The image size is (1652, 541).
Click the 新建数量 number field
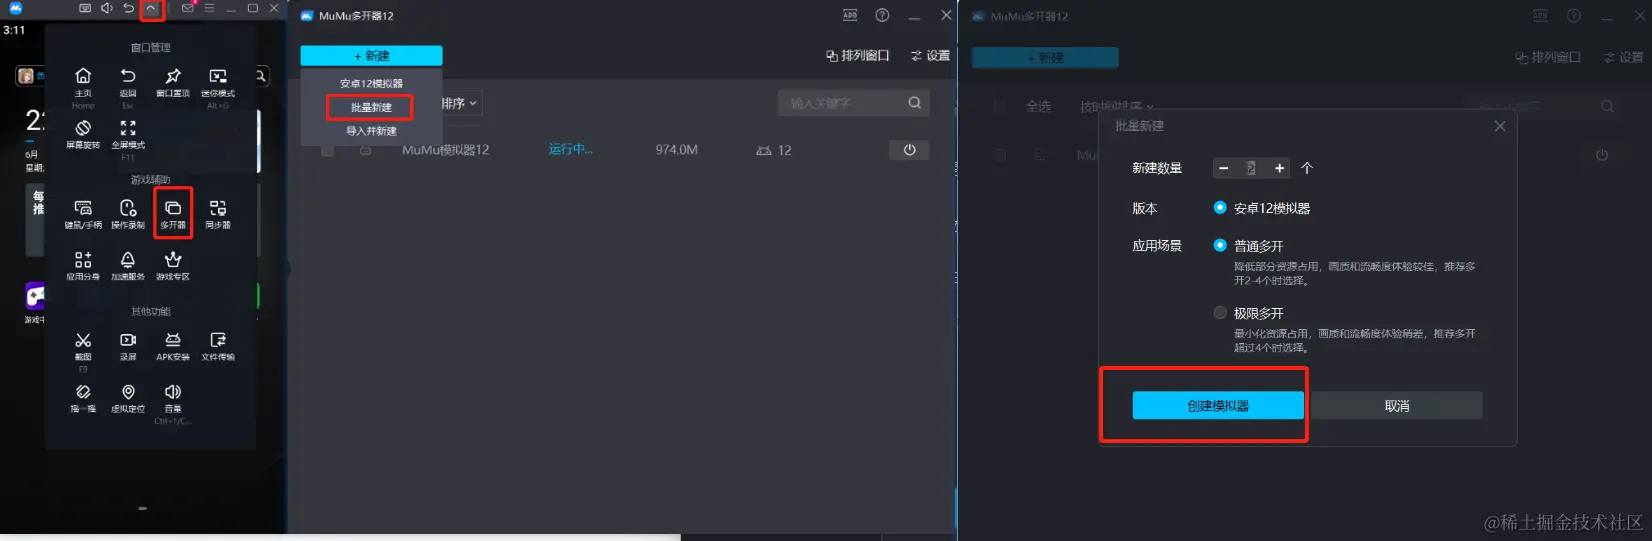(x=1251, y=168)
